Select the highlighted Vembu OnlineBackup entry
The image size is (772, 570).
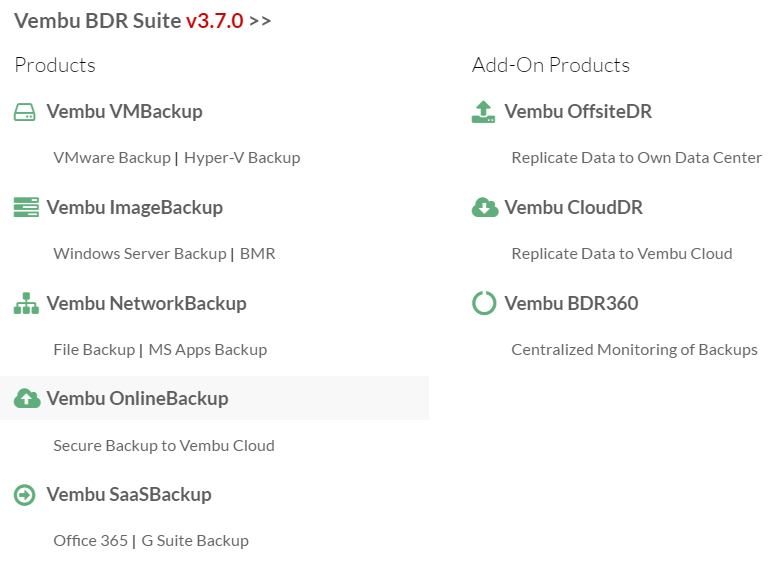pyautogui.click(x=214, y=398)
